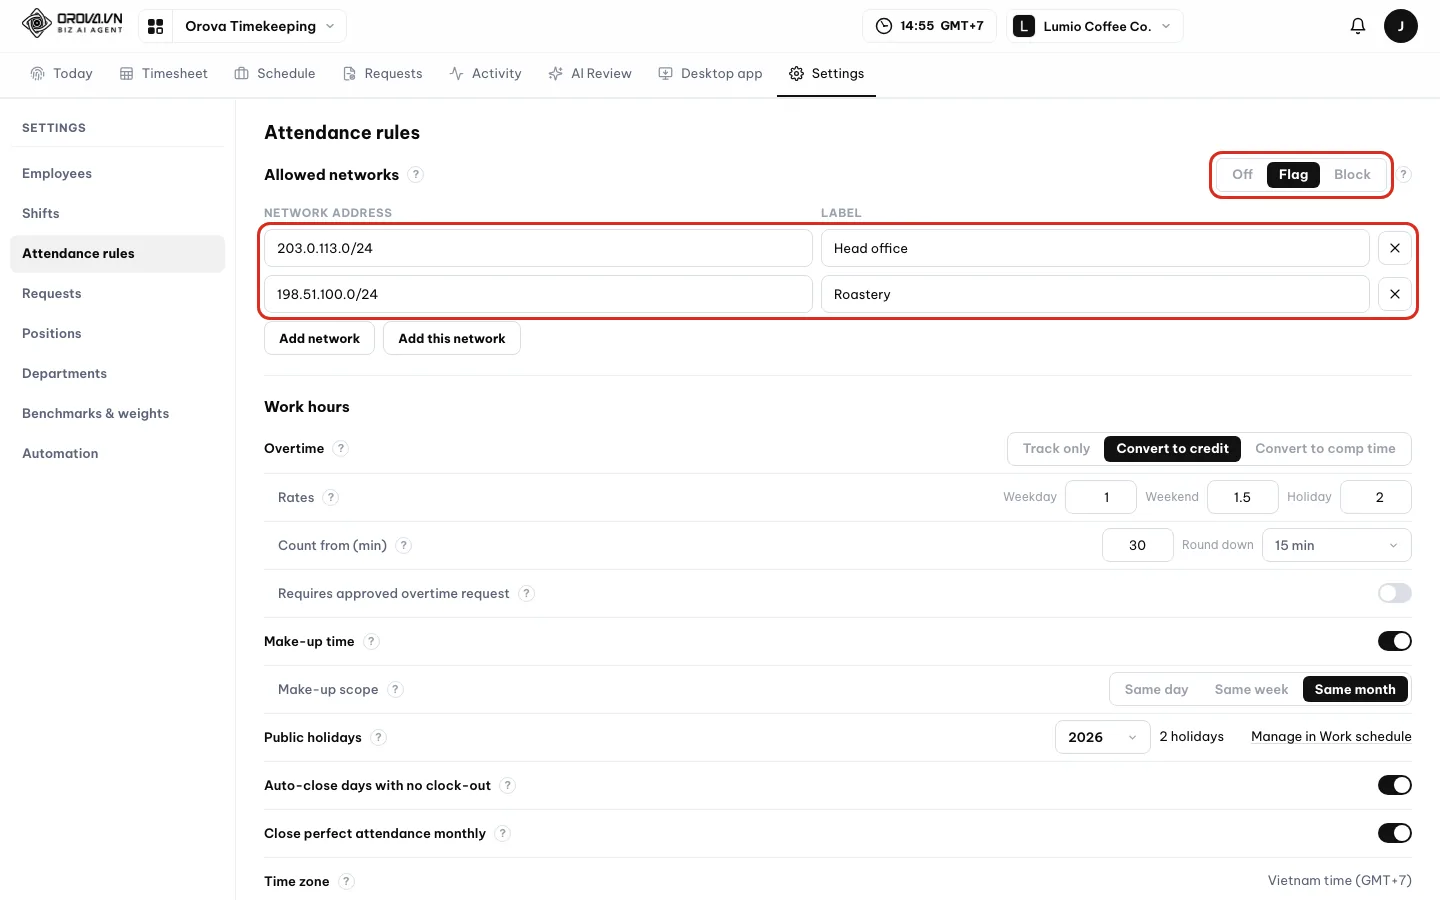The height and width of the screenshot is (900, 1440).
Task: Show help for Requires approved overtime request
Action: [x=526, y=593]
